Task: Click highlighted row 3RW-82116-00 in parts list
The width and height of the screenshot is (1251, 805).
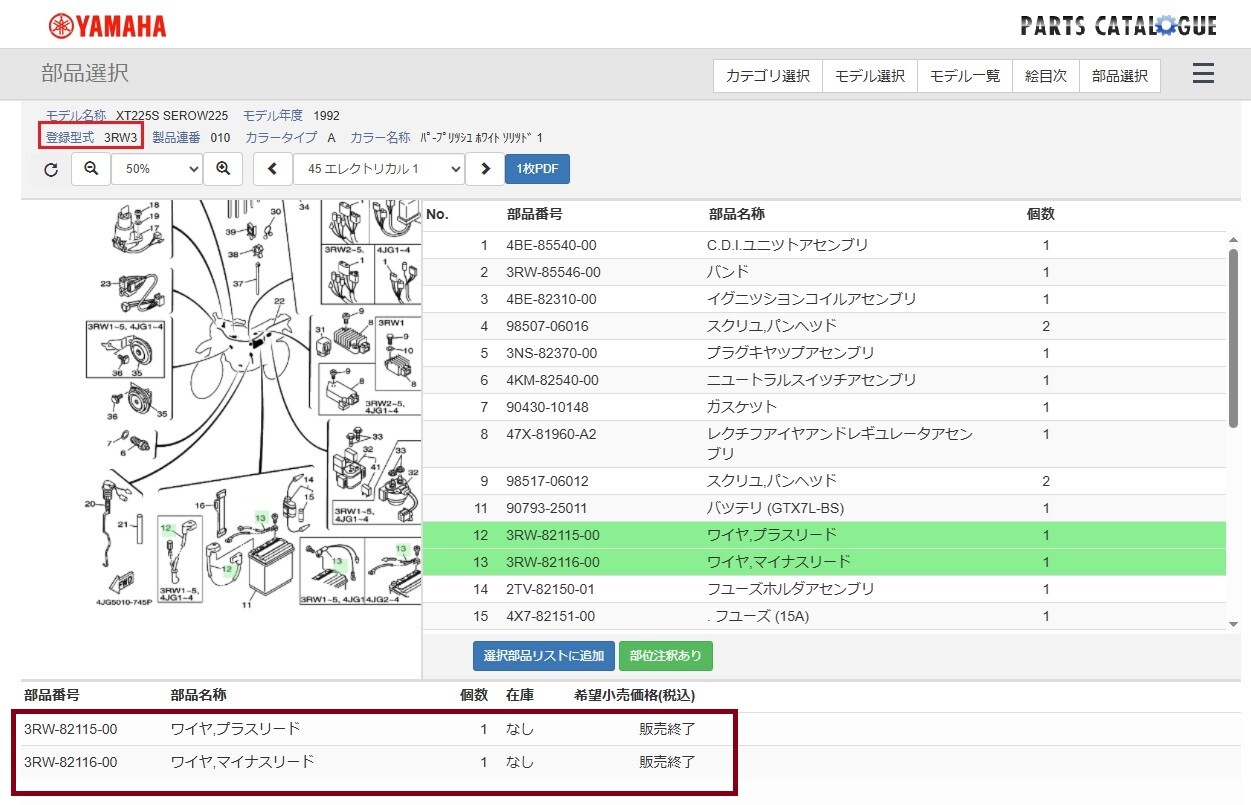Action: pyautogui.click(x=824, y=562)
